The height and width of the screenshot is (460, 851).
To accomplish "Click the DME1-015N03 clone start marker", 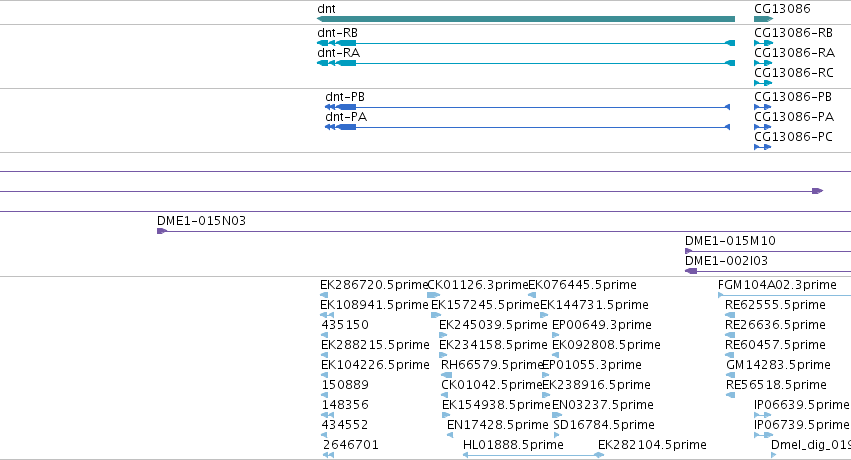I will pos(162,231).
